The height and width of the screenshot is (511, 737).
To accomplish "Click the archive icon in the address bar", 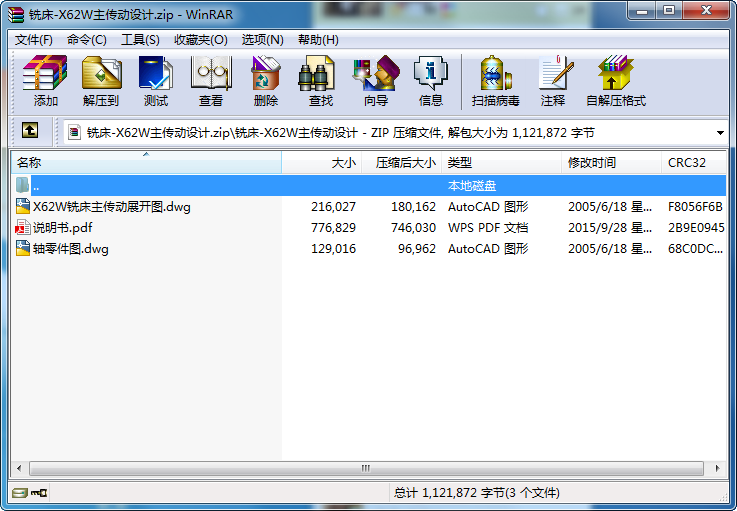I will (74, 133).
